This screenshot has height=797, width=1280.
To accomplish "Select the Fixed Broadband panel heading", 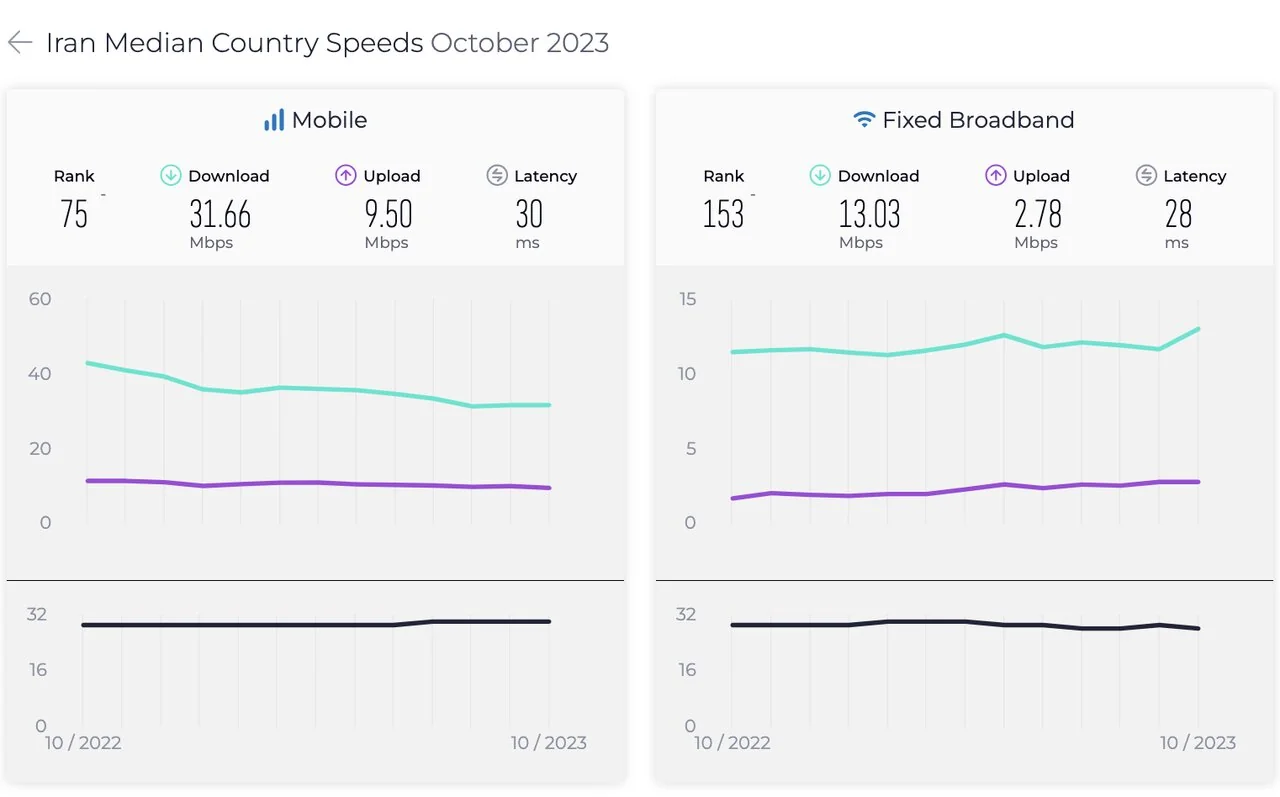I will tap(977, 120).
